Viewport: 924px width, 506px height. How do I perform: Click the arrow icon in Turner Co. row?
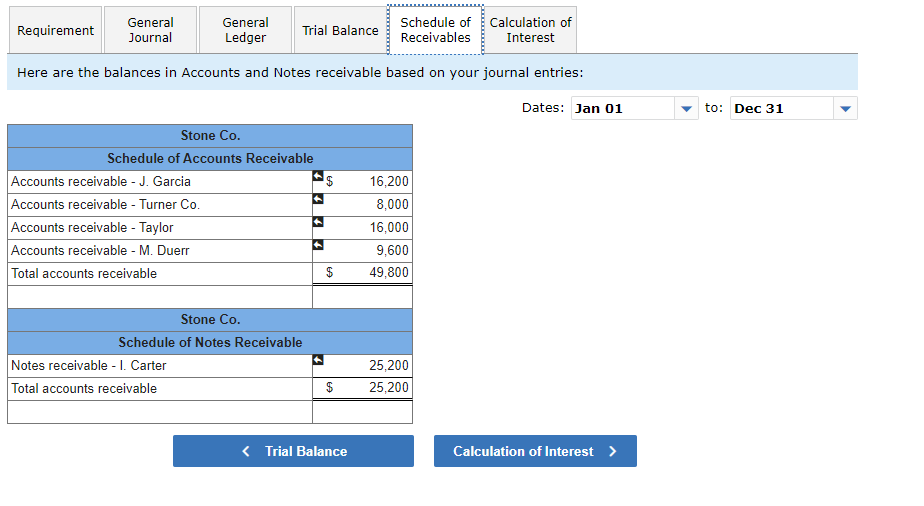click(x=318, y=199)
